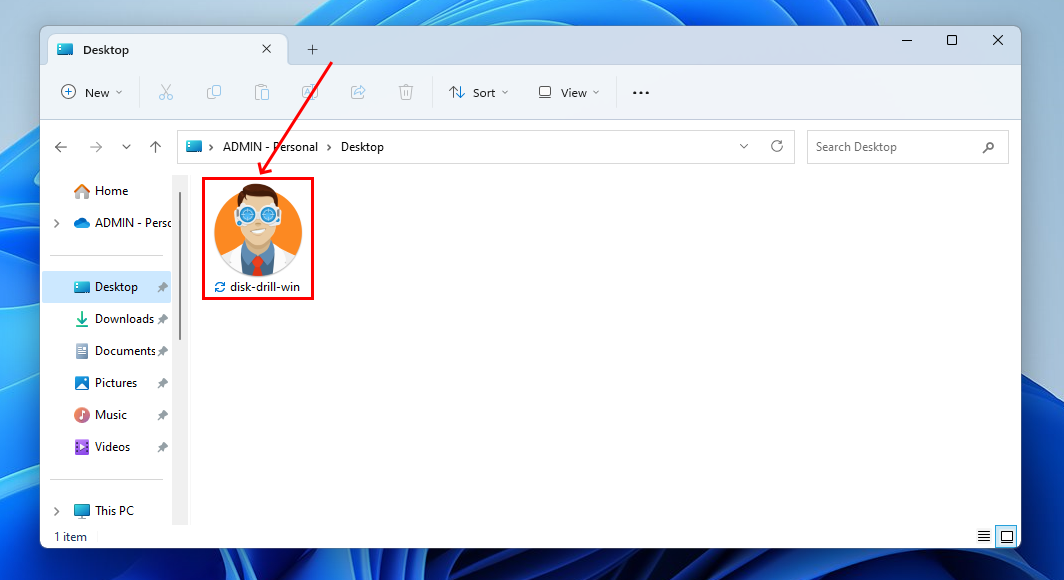The height and width of the screenshot is (580, 1064).
Task: Click the Paste clipboard icon
Action: click(x=262, y=92)
